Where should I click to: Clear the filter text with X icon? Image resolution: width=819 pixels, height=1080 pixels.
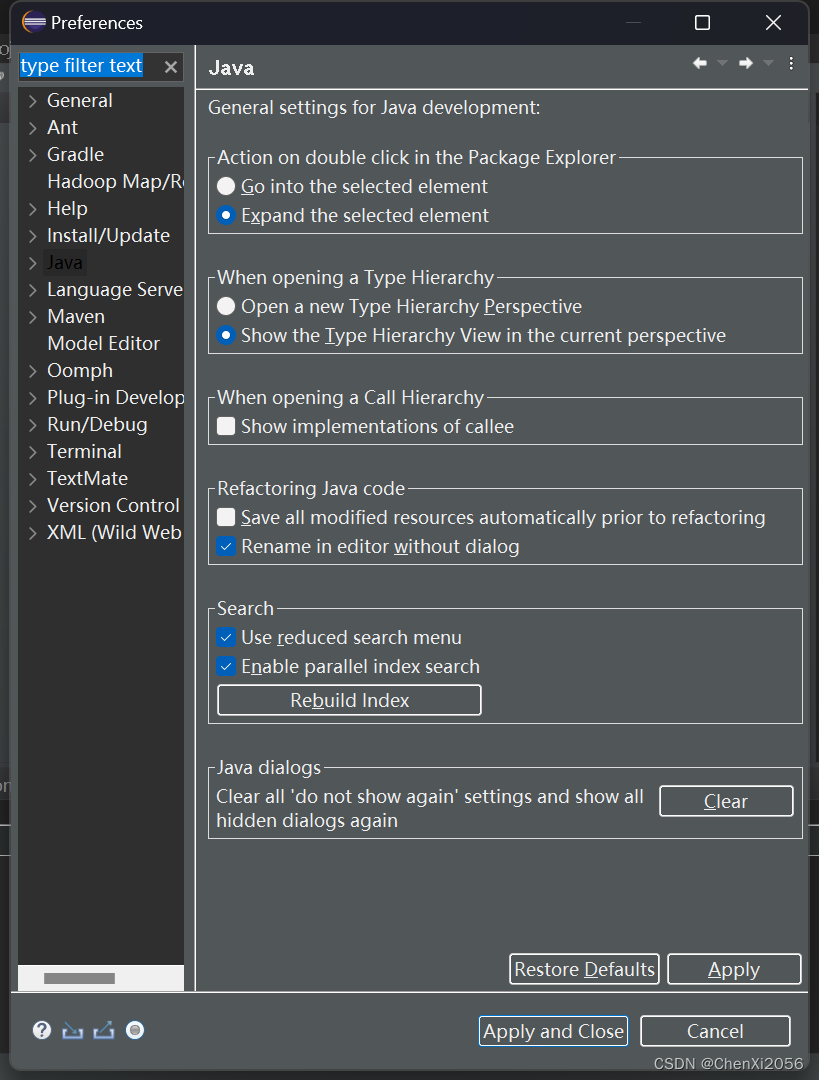[171, 67]
